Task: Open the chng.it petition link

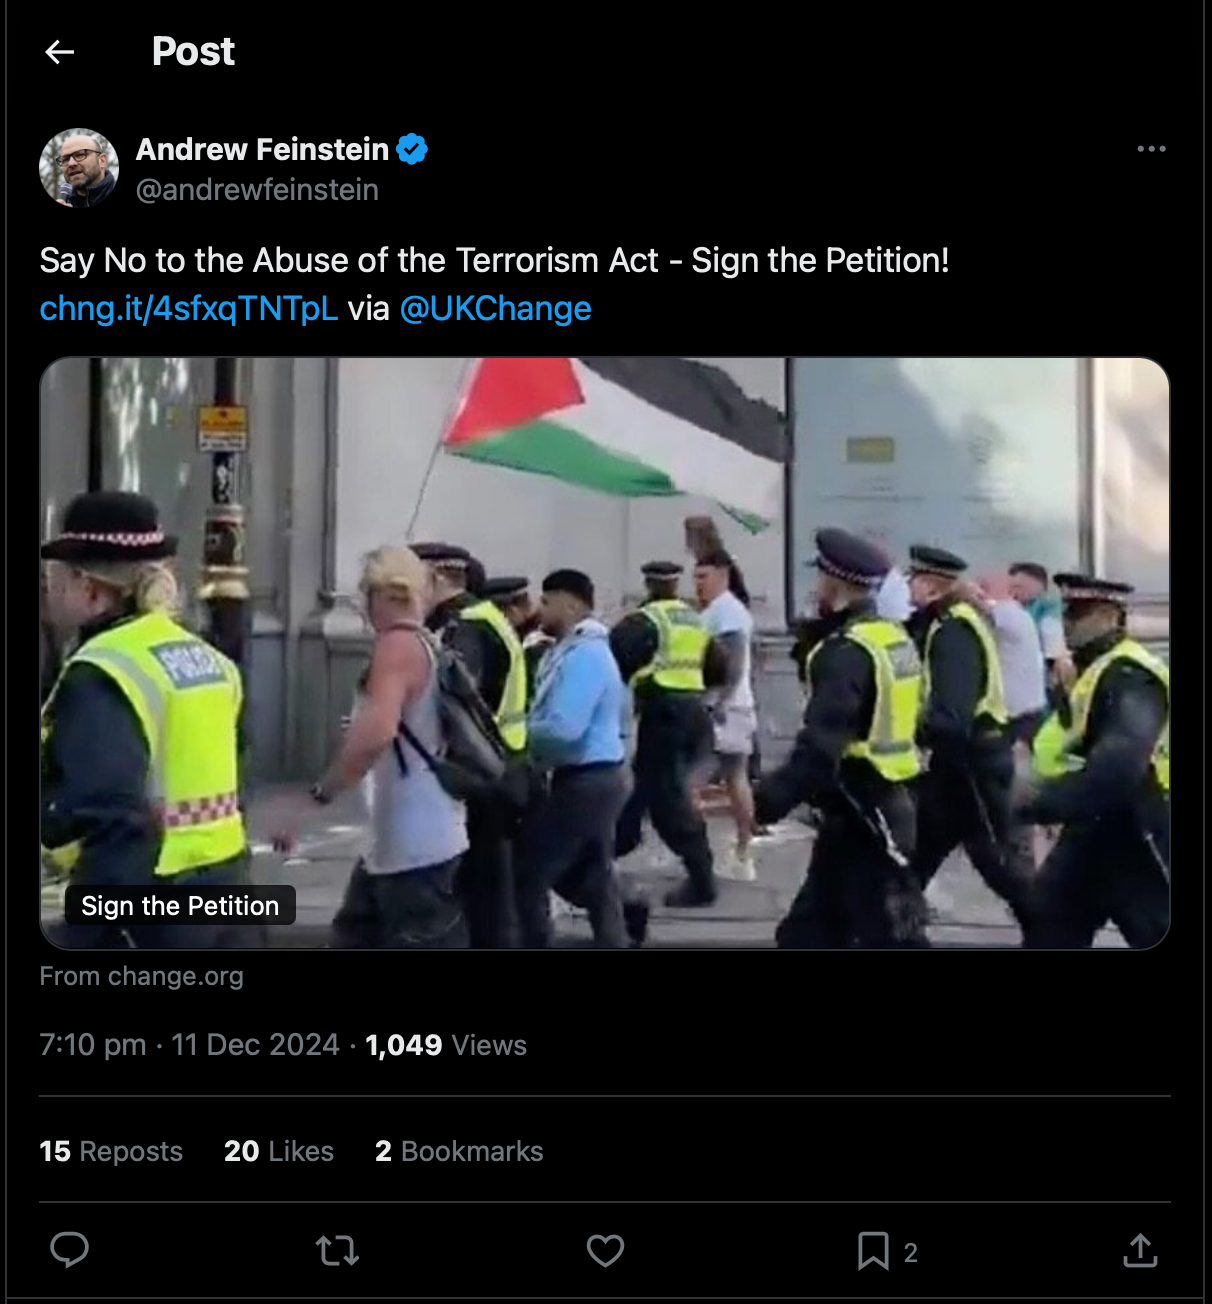Action: coord(189,308)
